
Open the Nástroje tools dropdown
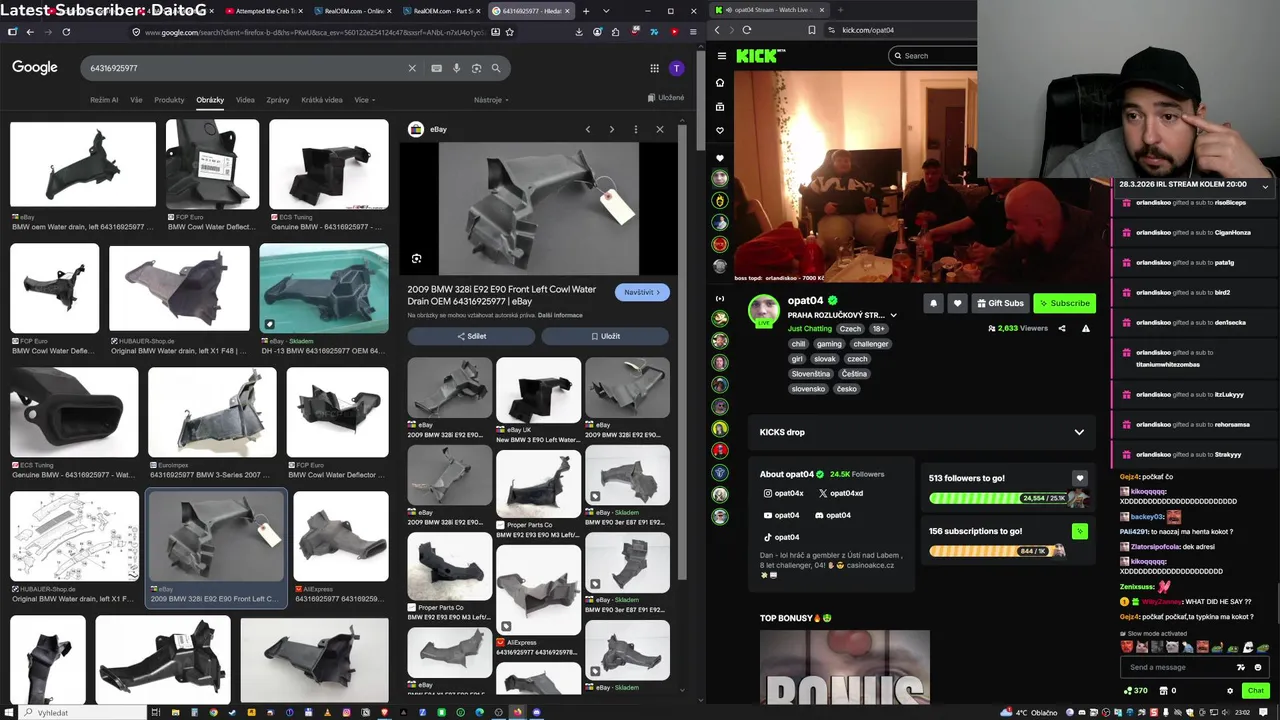[x=491, y=100]
